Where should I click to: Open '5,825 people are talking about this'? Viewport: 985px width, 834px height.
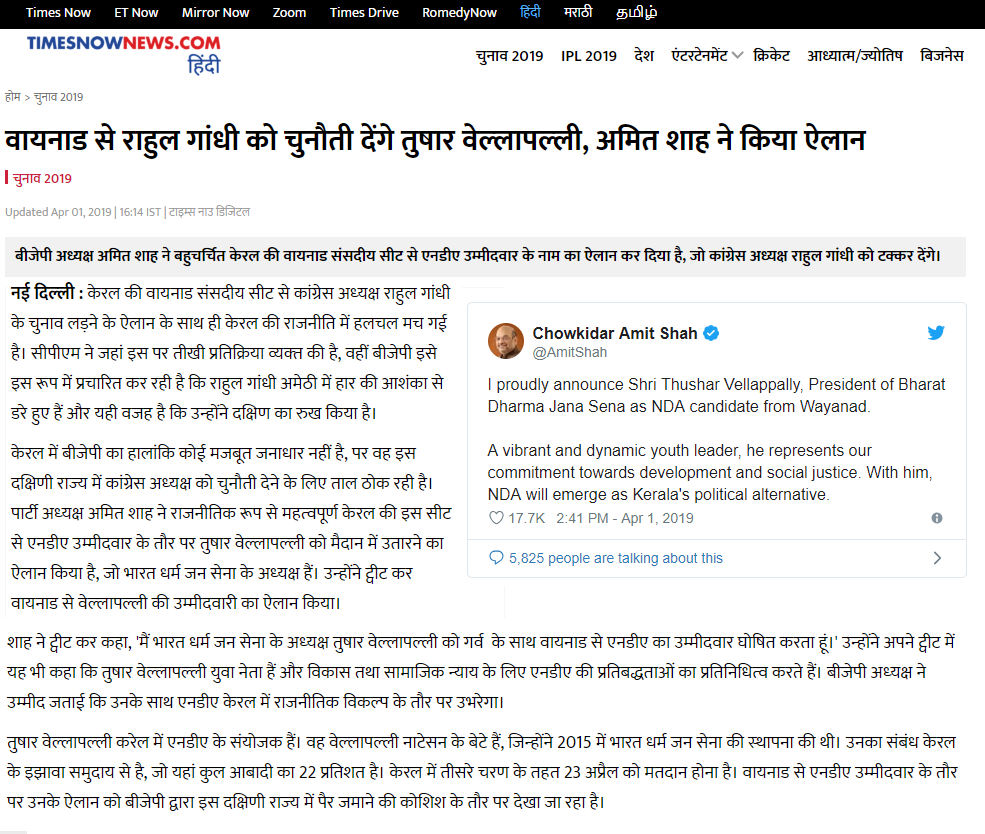pos(616,558)
